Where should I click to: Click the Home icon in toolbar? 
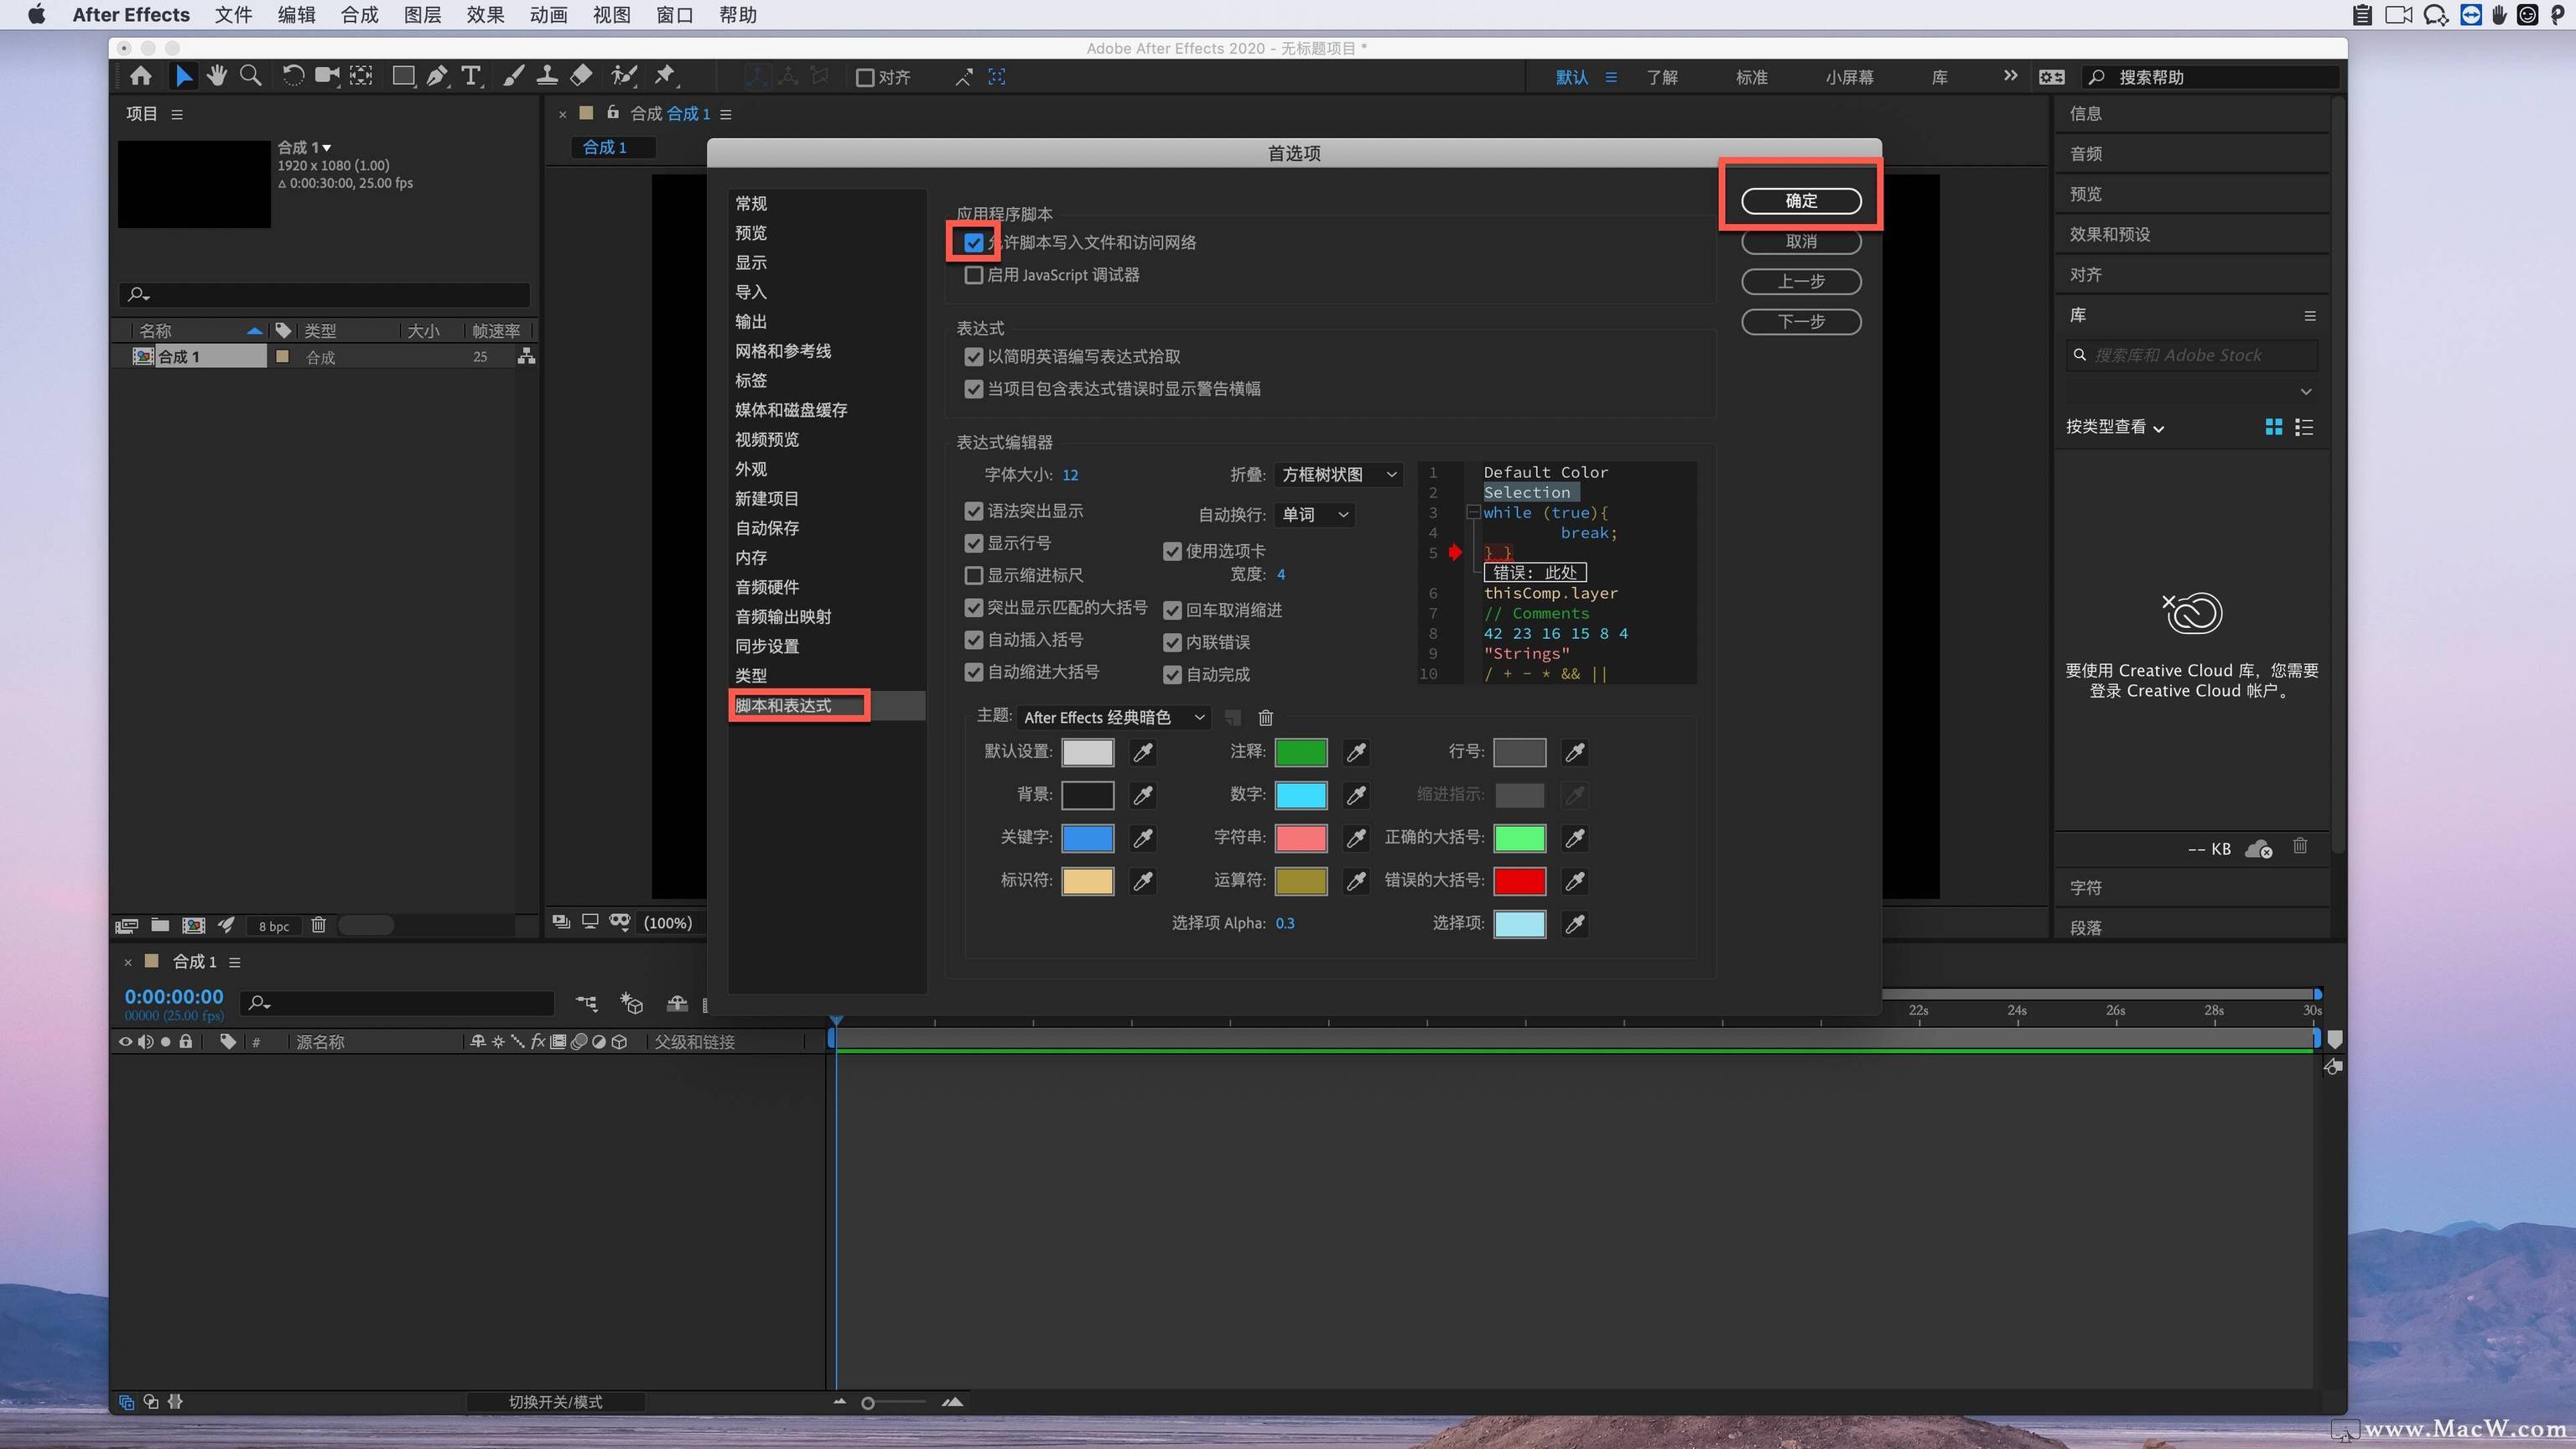[x=141, y=76]
